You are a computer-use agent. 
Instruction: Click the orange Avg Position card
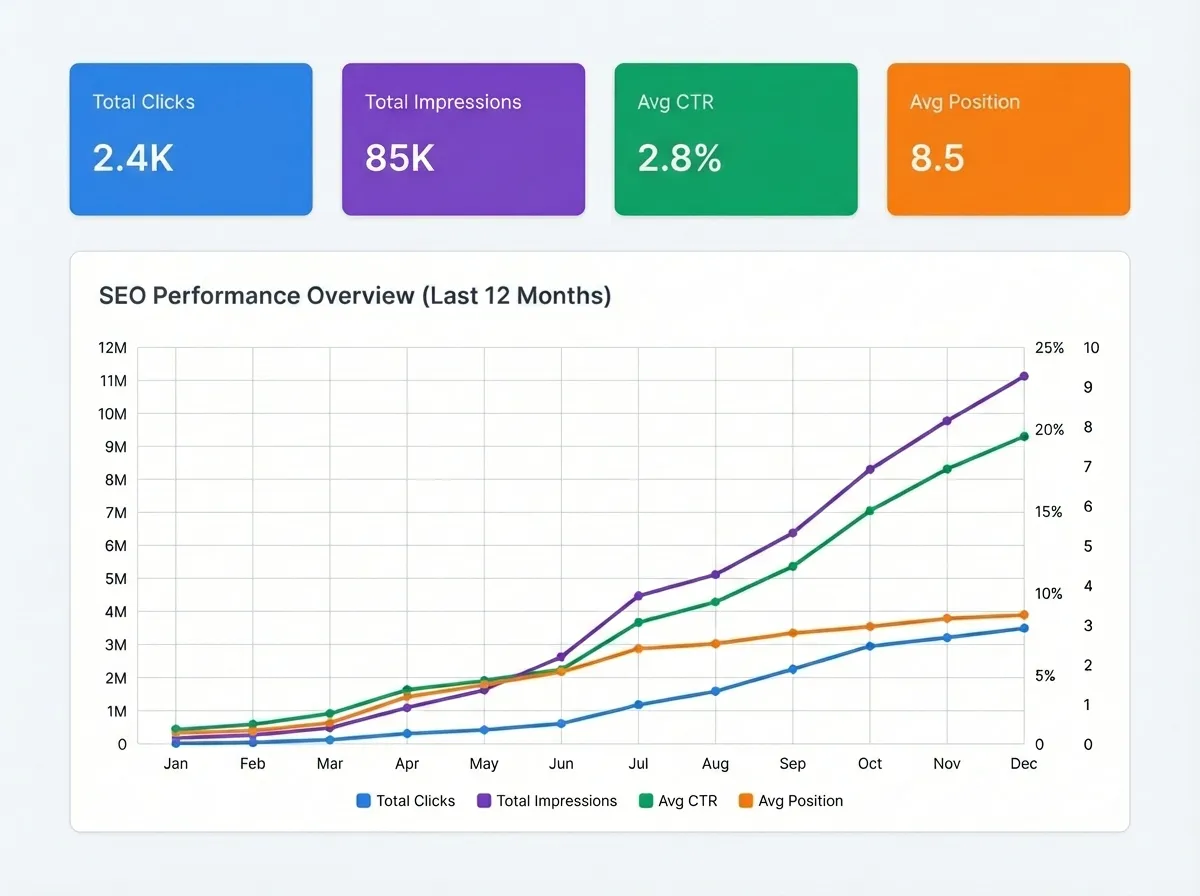(1008, 139)
